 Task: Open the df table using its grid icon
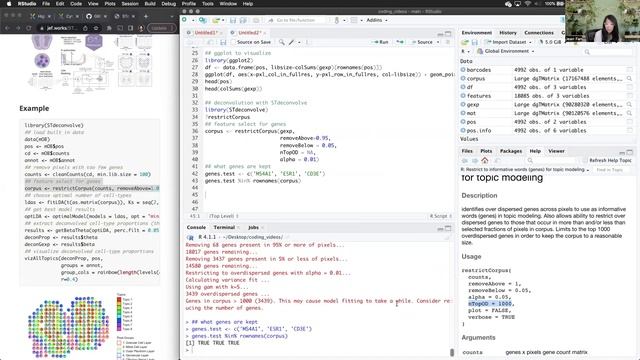pos(629,87)
